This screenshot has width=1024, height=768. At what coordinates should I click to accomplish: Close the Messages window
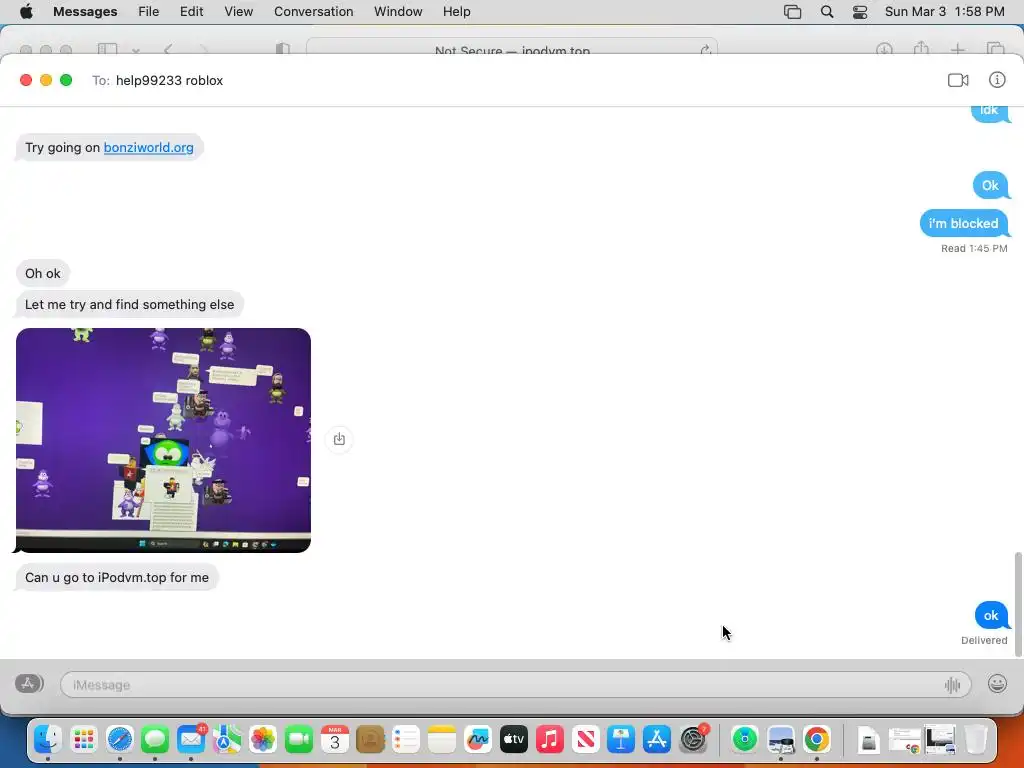(x=26, y=80)
